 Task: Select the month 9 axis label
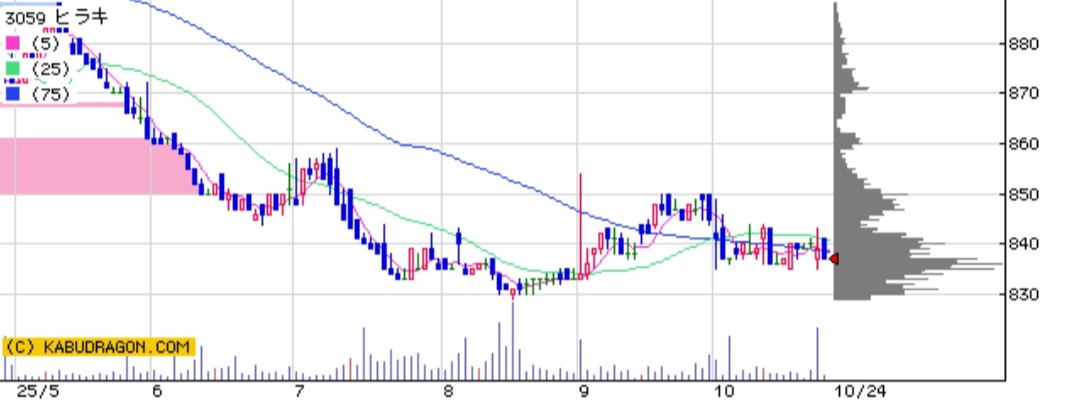pyautogui.click(x=583, y=392)
